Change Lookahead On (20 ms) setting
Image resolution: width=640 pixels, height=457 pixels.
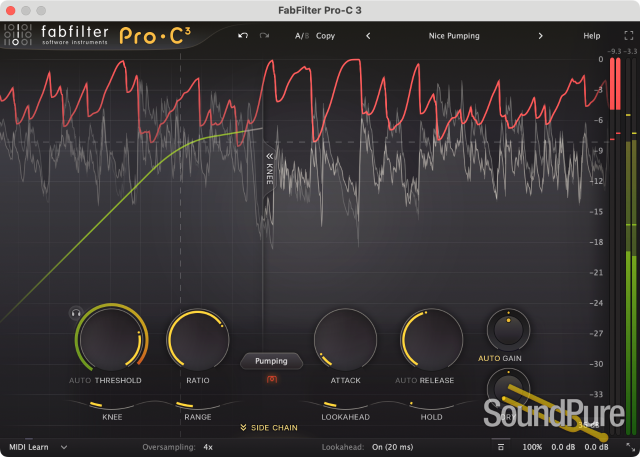click(x=392, y=447)
